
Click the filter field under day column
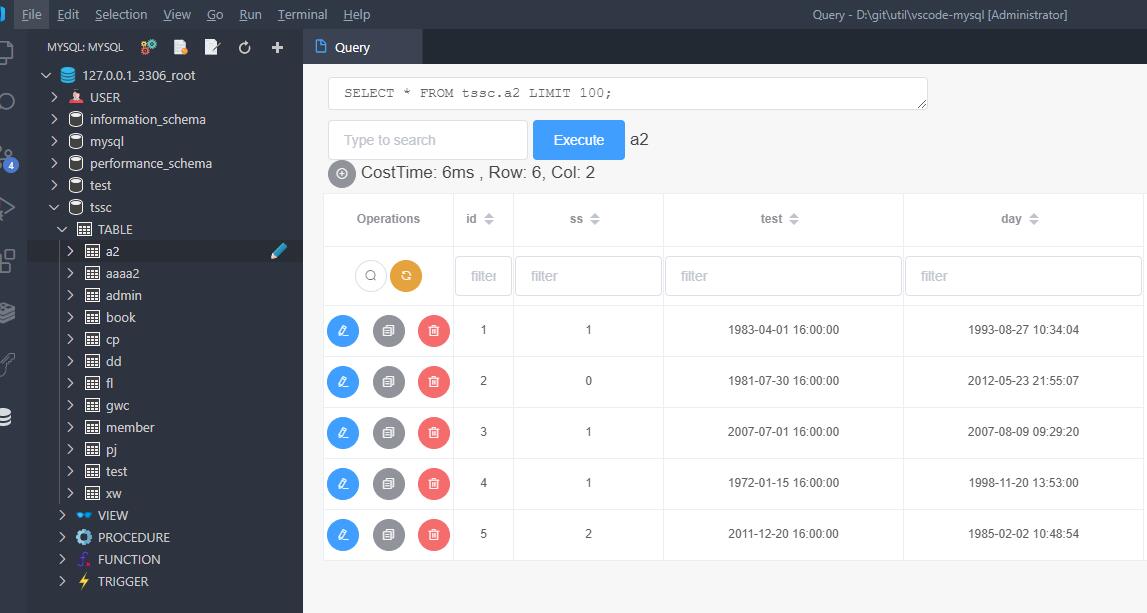point(1023,276)
